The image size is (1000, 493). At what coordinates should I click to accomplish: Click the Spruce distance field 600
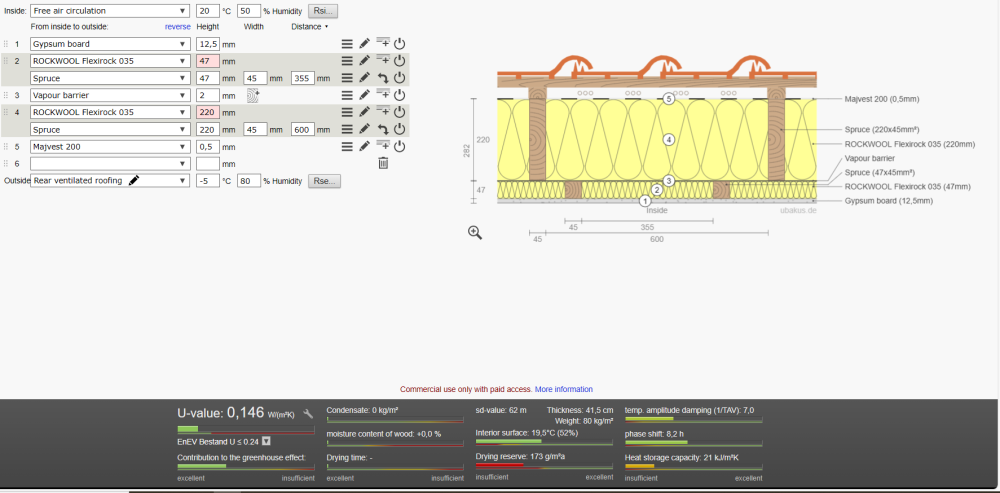pos(303,129)
